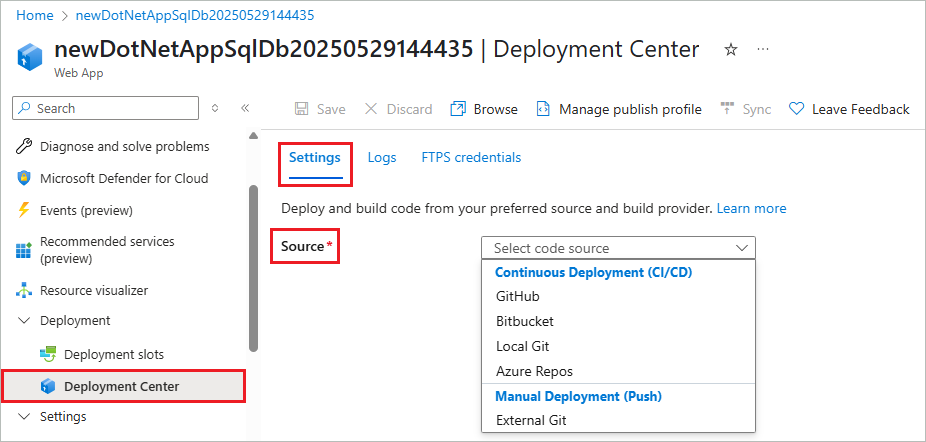
Task: Click the favorite star icon
Action: coord(731,49)
